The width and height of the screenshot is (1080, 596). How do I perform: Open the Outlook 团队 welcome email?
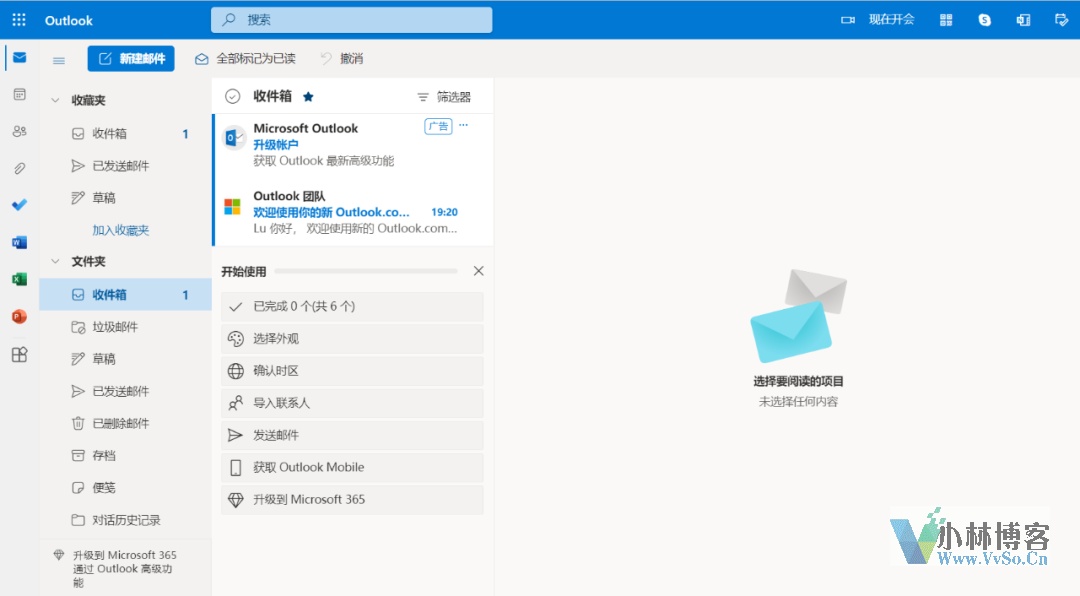[x=353, y=212]
